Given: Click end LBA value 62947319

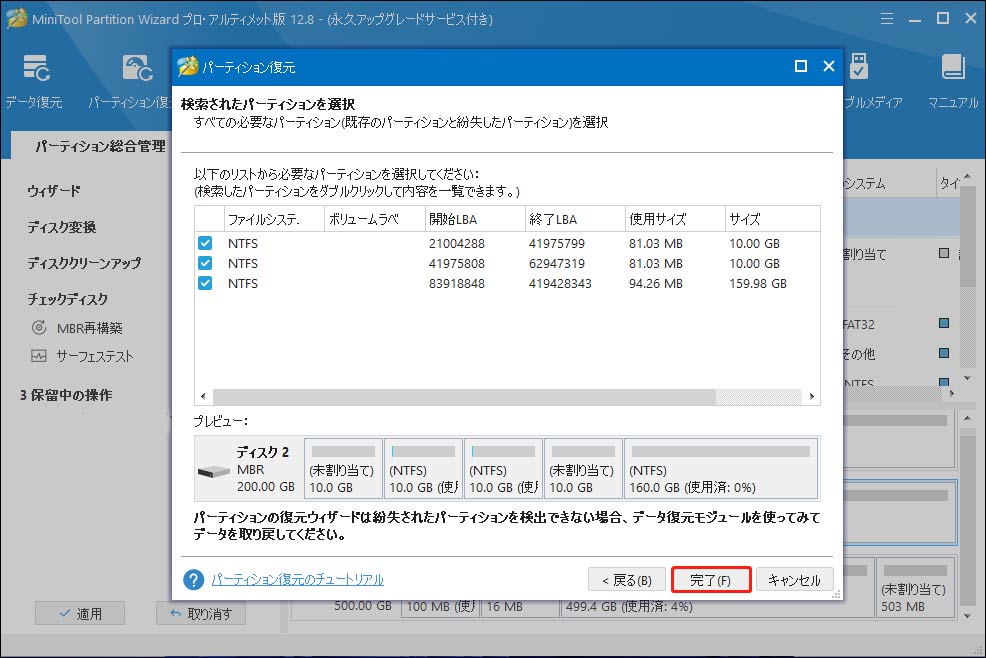Looking at the screenshot, I should pyautogui.click(x=557, y=264).
